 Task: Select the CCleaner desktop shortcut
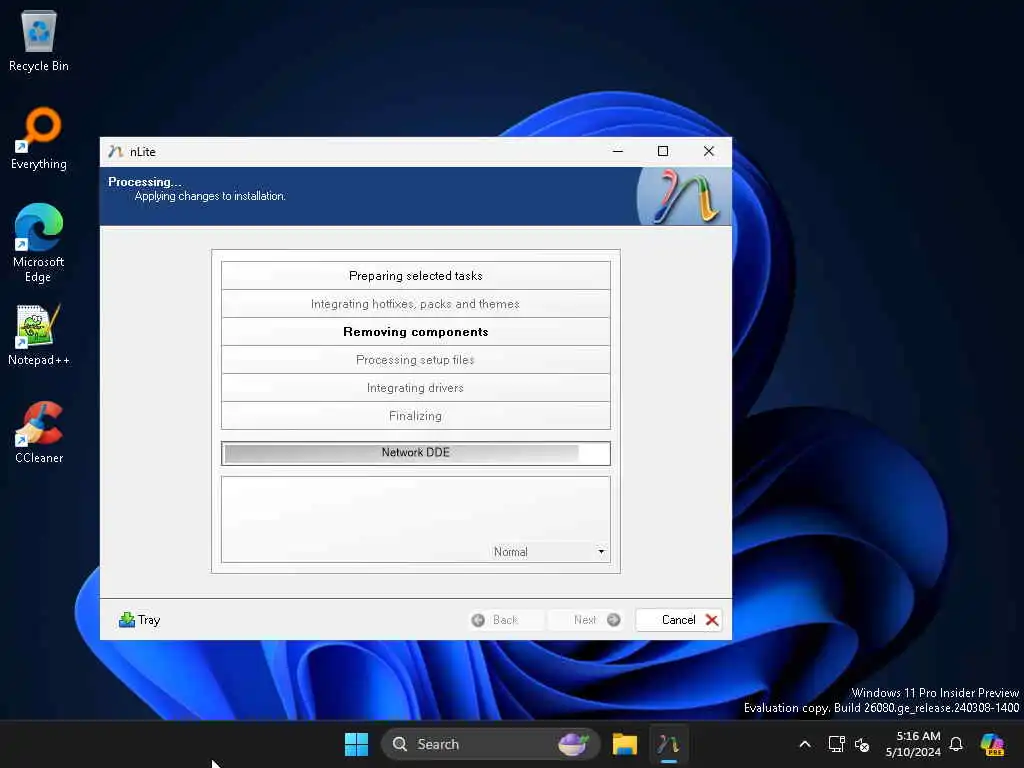point(39,433)
